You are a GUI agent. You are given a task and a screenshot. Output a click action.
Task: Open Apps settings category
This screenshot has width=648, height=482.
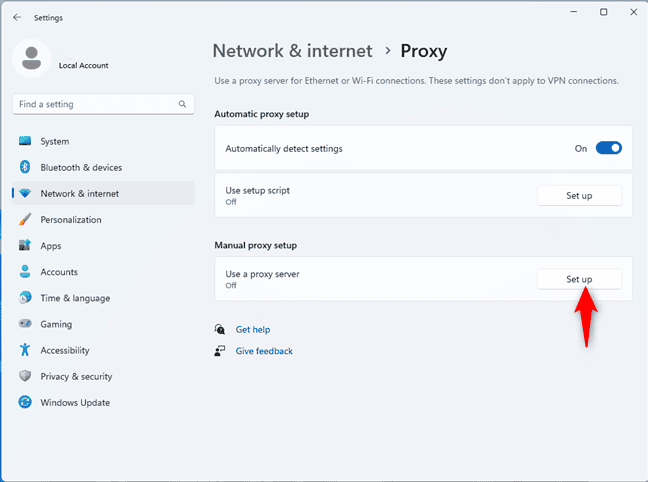point(103,246)
